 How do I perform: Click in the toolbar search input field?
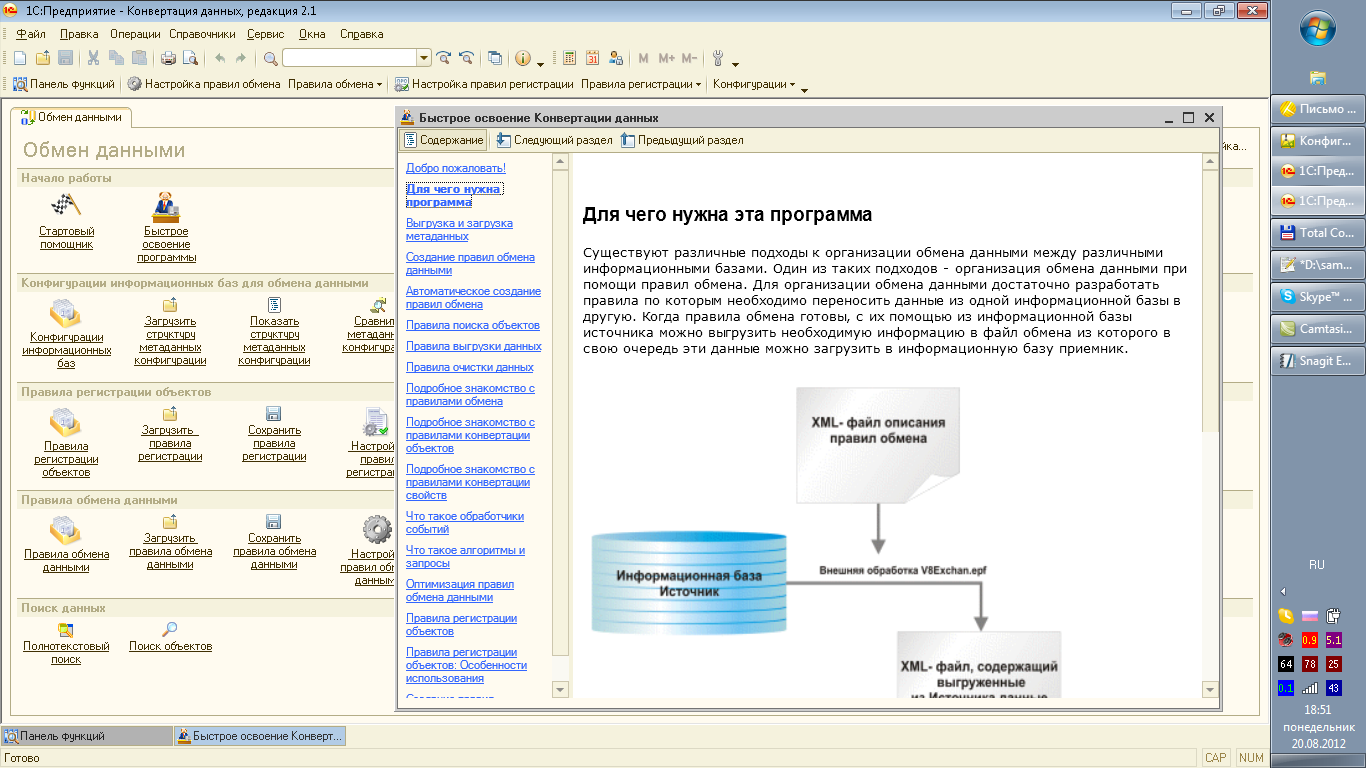point(350,58)
